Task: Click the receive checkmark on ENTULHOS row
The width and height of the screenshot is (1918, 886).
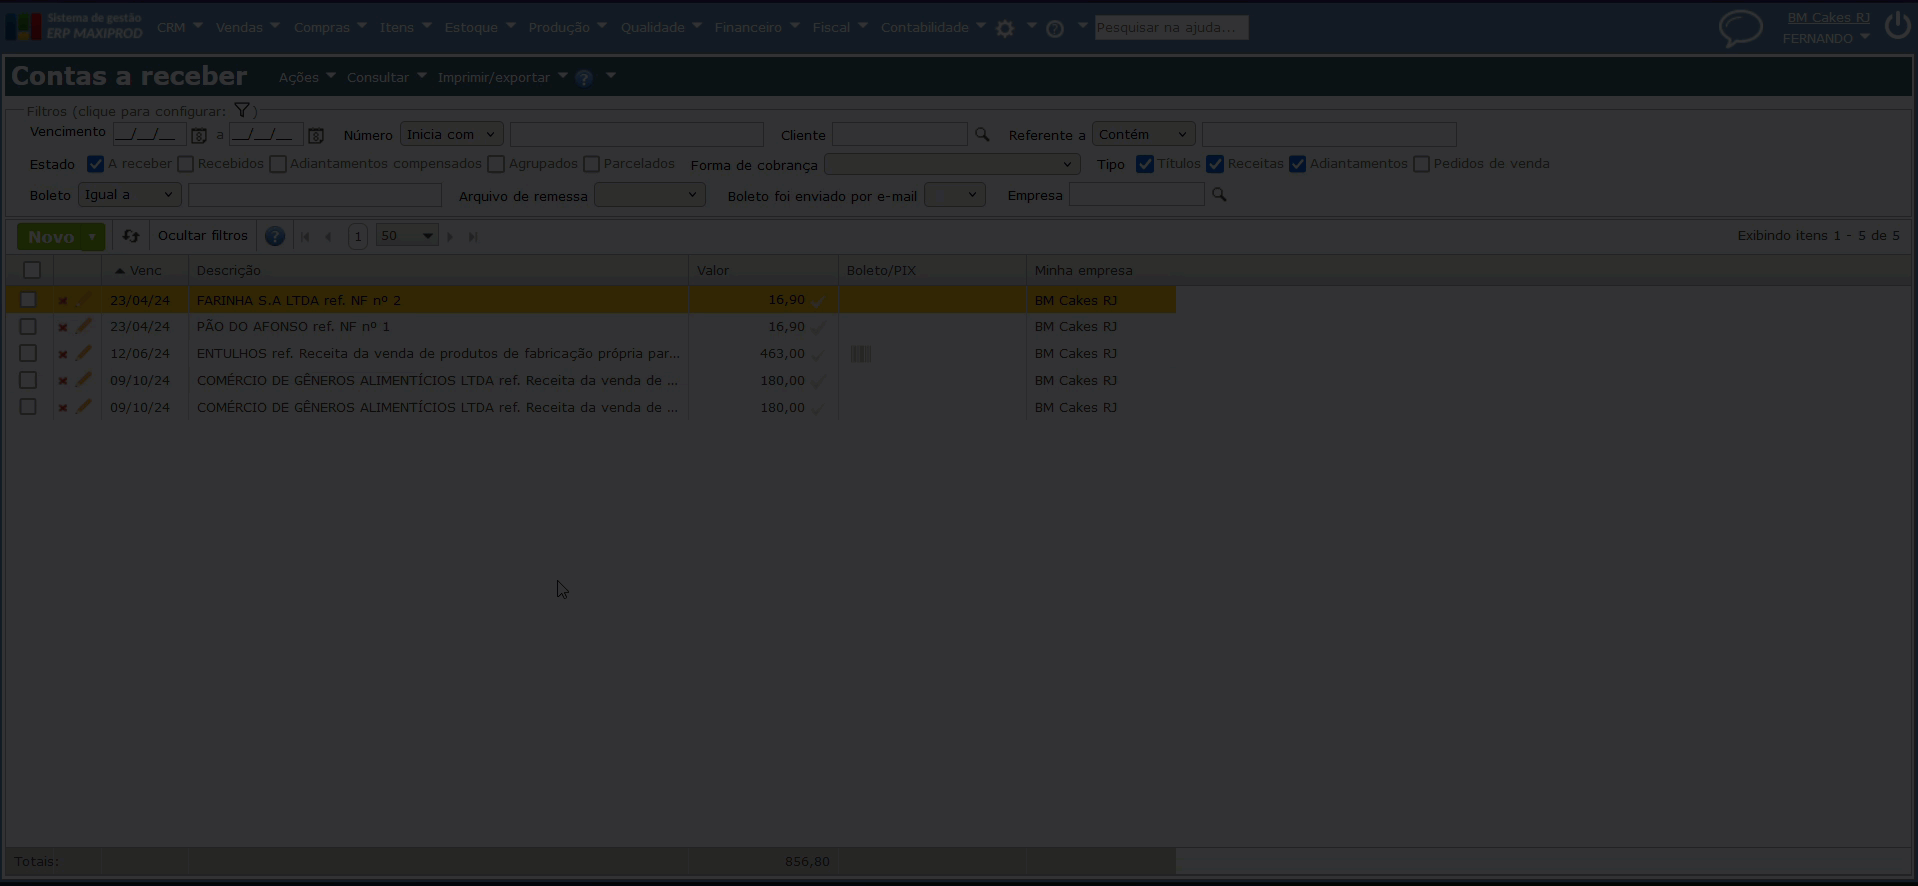Action: coord(819,354)
